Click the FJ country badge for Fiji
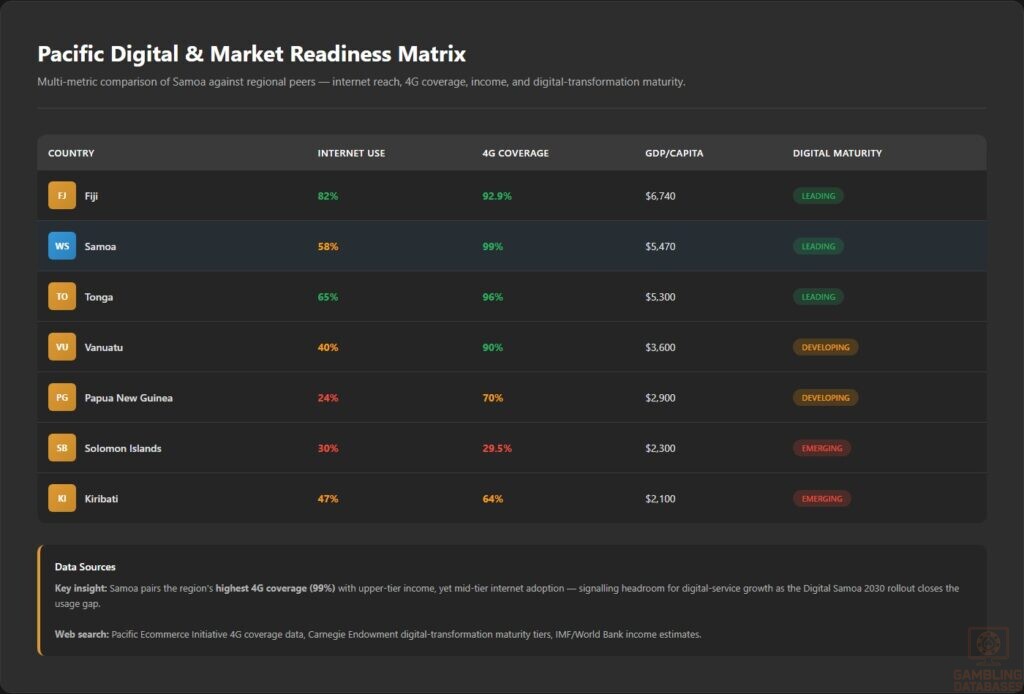The width and height of the screenshot is (1024, 694). pyautogui.click(x=62, y=196)
